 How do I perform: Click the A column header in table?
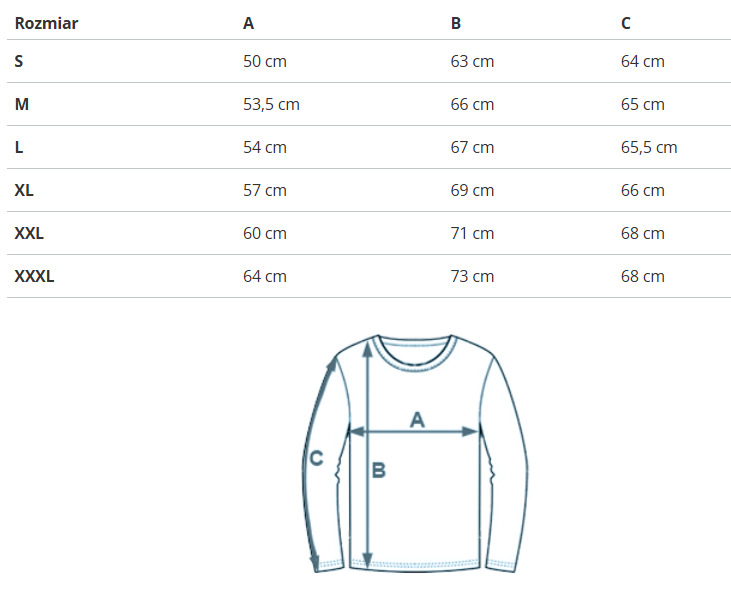[248, 23]
